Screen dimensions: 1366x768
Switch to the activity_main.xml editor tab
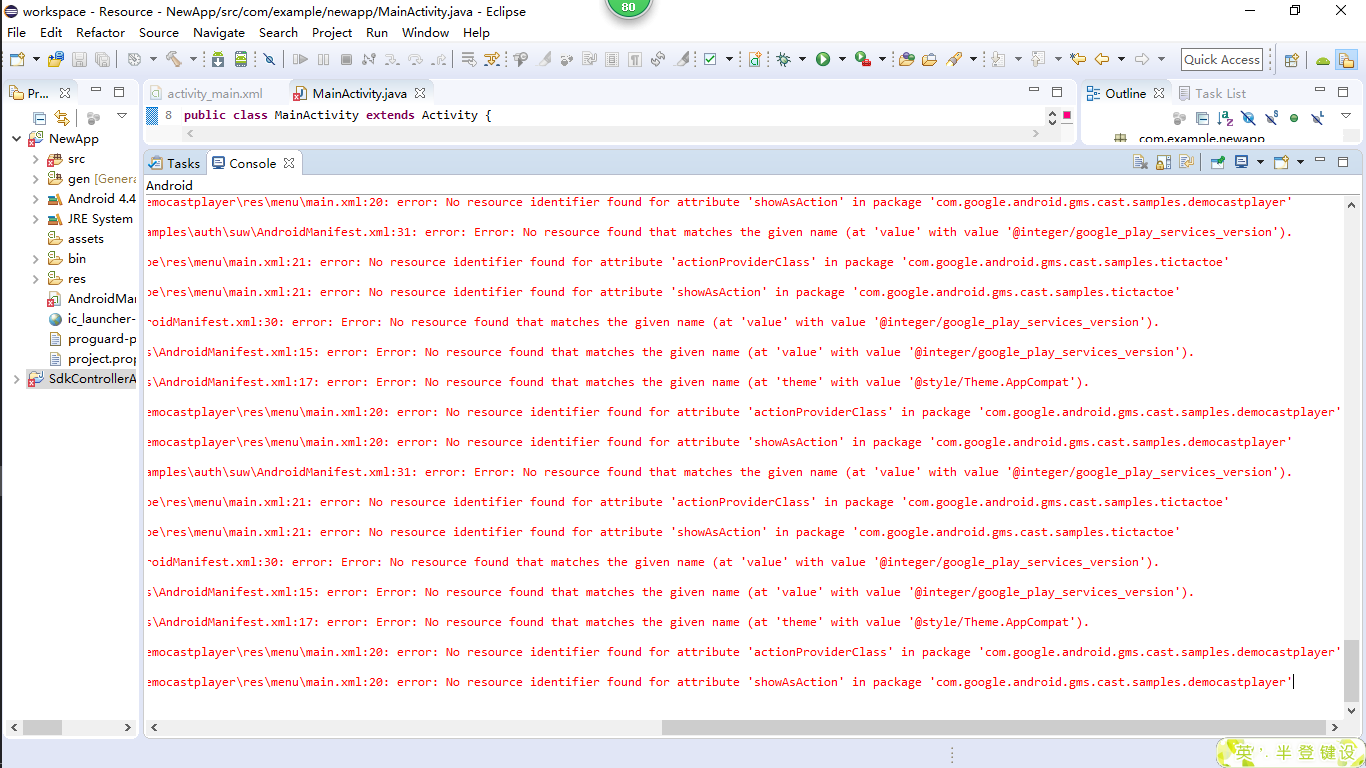pyautogui.click(x=205, y=93)
